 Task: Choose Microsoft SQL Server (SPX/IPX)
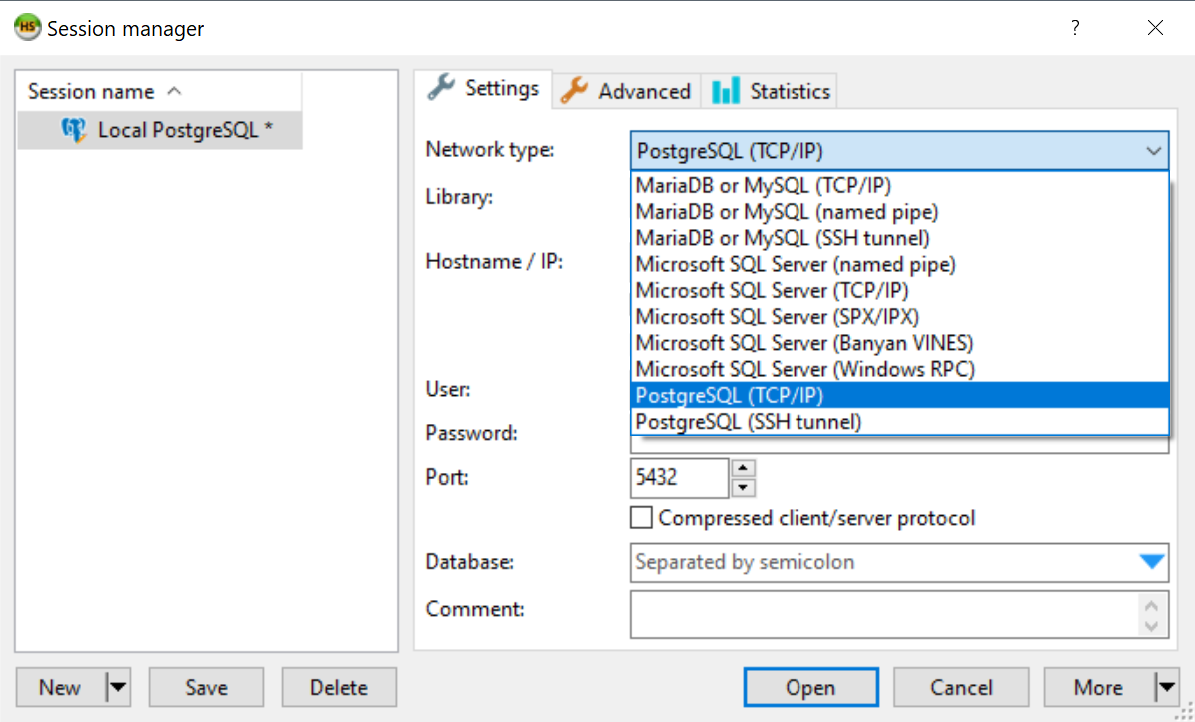tap(899, 316)
